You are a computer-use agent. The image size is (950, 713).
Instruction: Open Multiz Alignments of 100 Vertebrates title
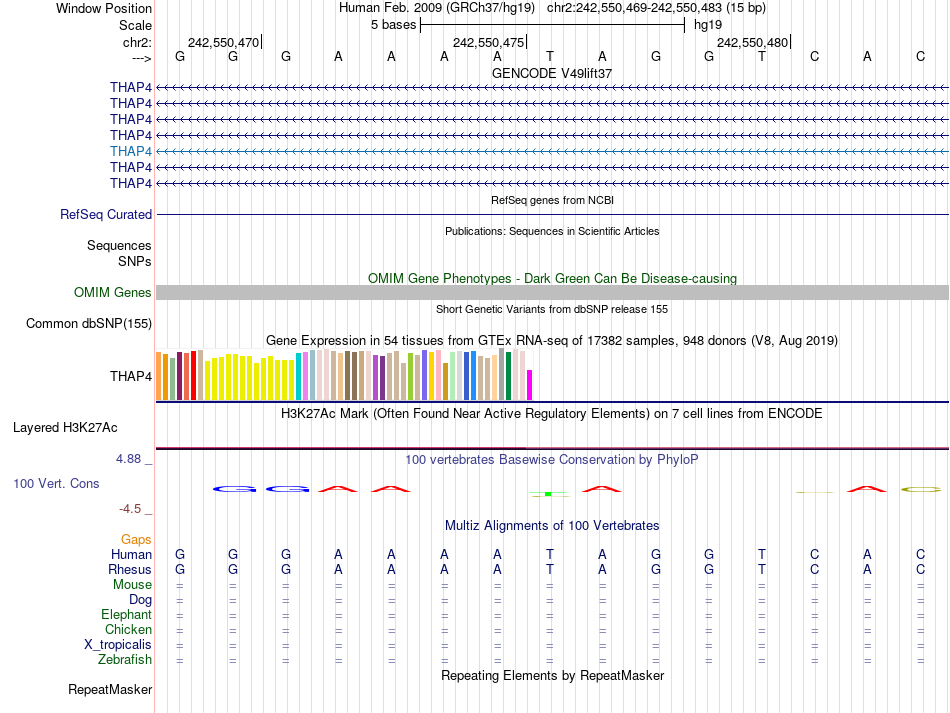click(x=552, y=526)
